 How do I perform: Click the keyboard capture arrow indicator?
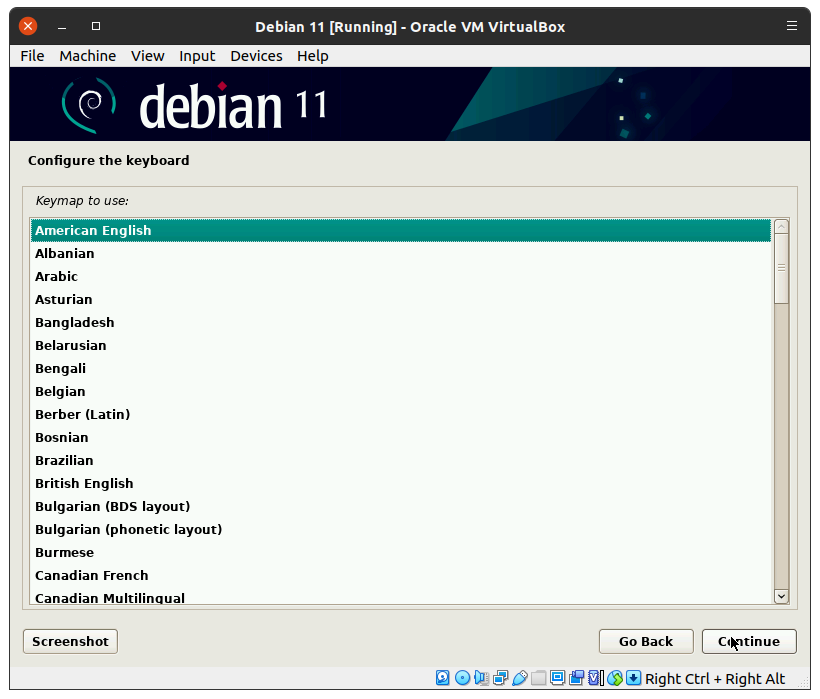pyautogui.click(x=634, y=679)
